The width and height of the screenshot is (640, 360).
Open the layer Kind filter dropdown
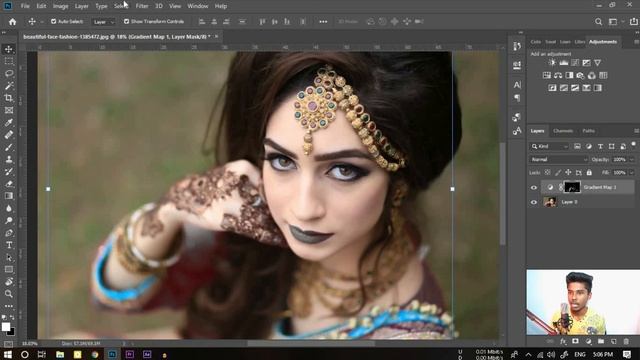[550, 146]
